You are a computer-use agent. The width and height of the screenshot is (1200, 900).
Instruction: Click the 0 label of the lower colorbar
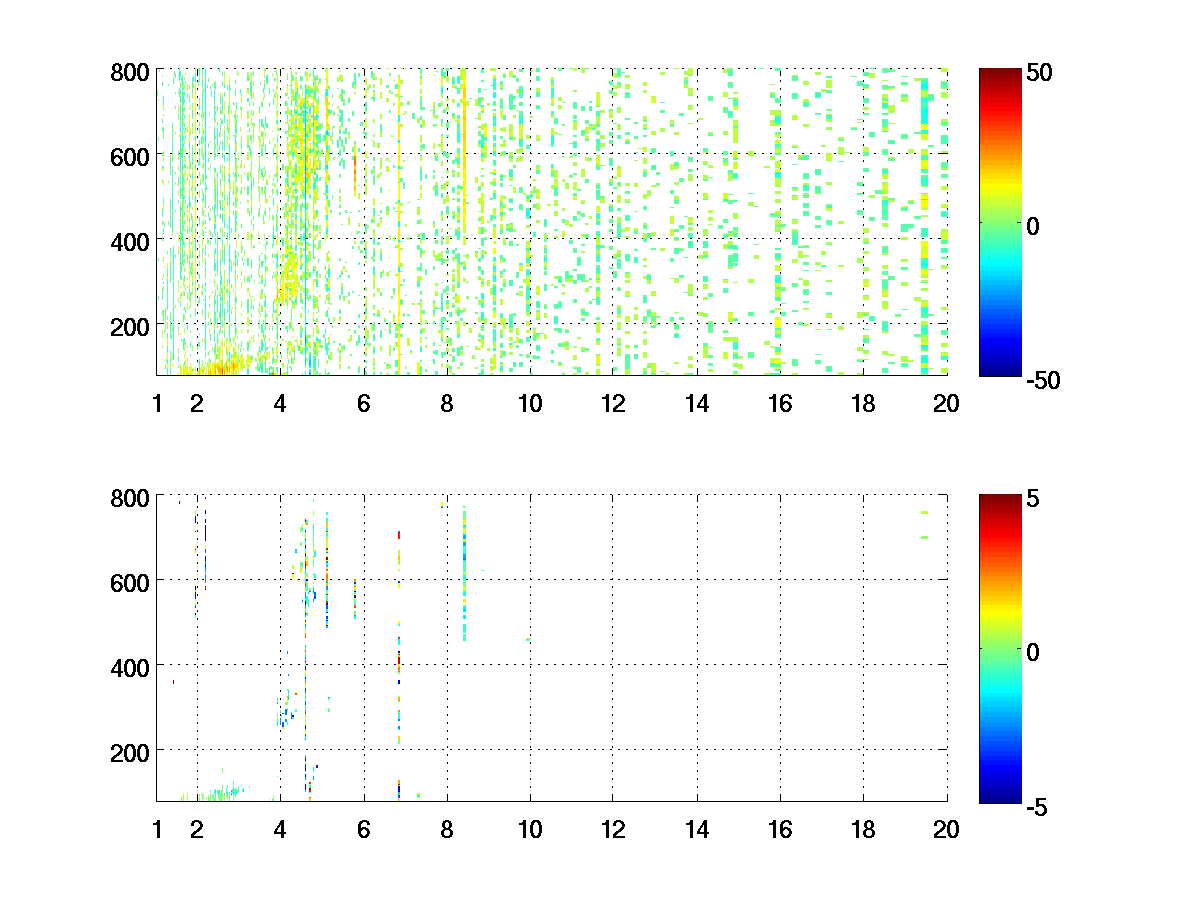coord(1035,652)
